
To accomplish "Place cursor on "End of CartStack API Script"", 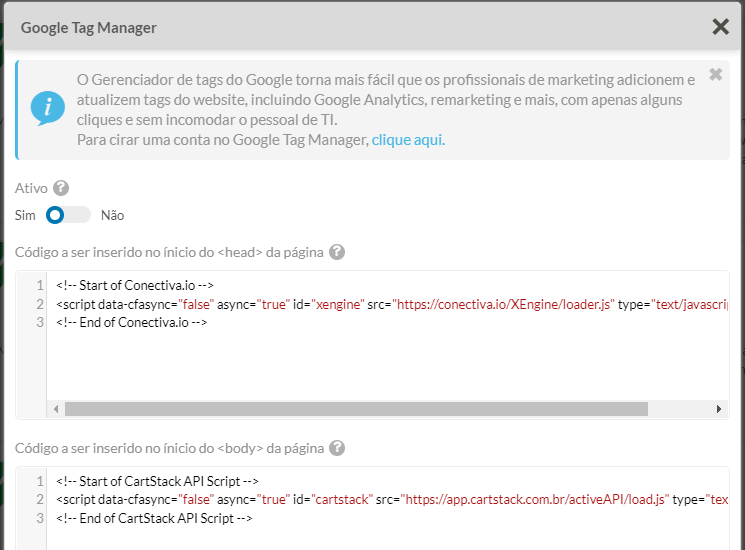I will (154, 518).
